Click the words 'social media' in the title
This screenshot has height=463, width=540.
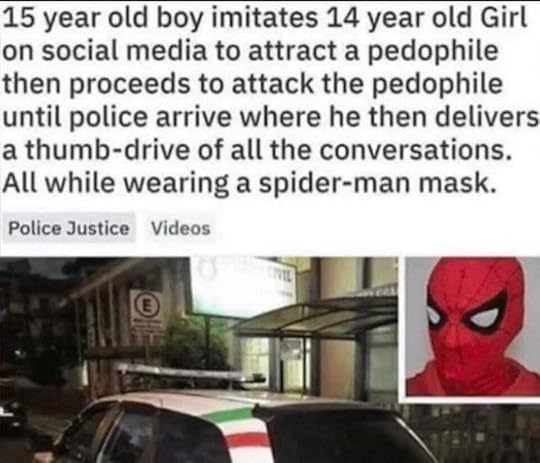point(125,51)
